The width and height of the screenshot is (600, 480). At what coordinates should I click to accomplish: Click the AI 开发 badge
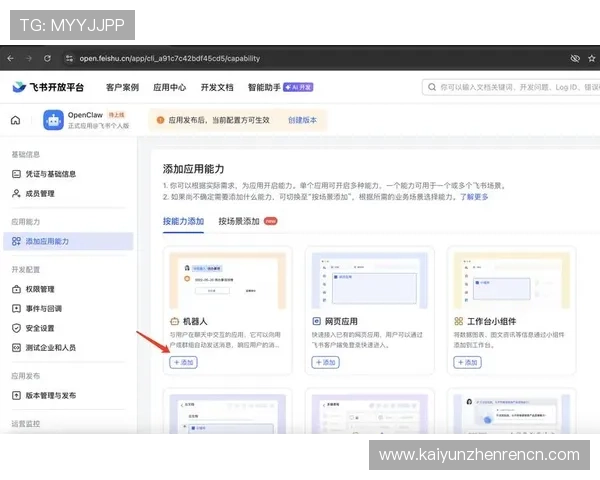298,87
